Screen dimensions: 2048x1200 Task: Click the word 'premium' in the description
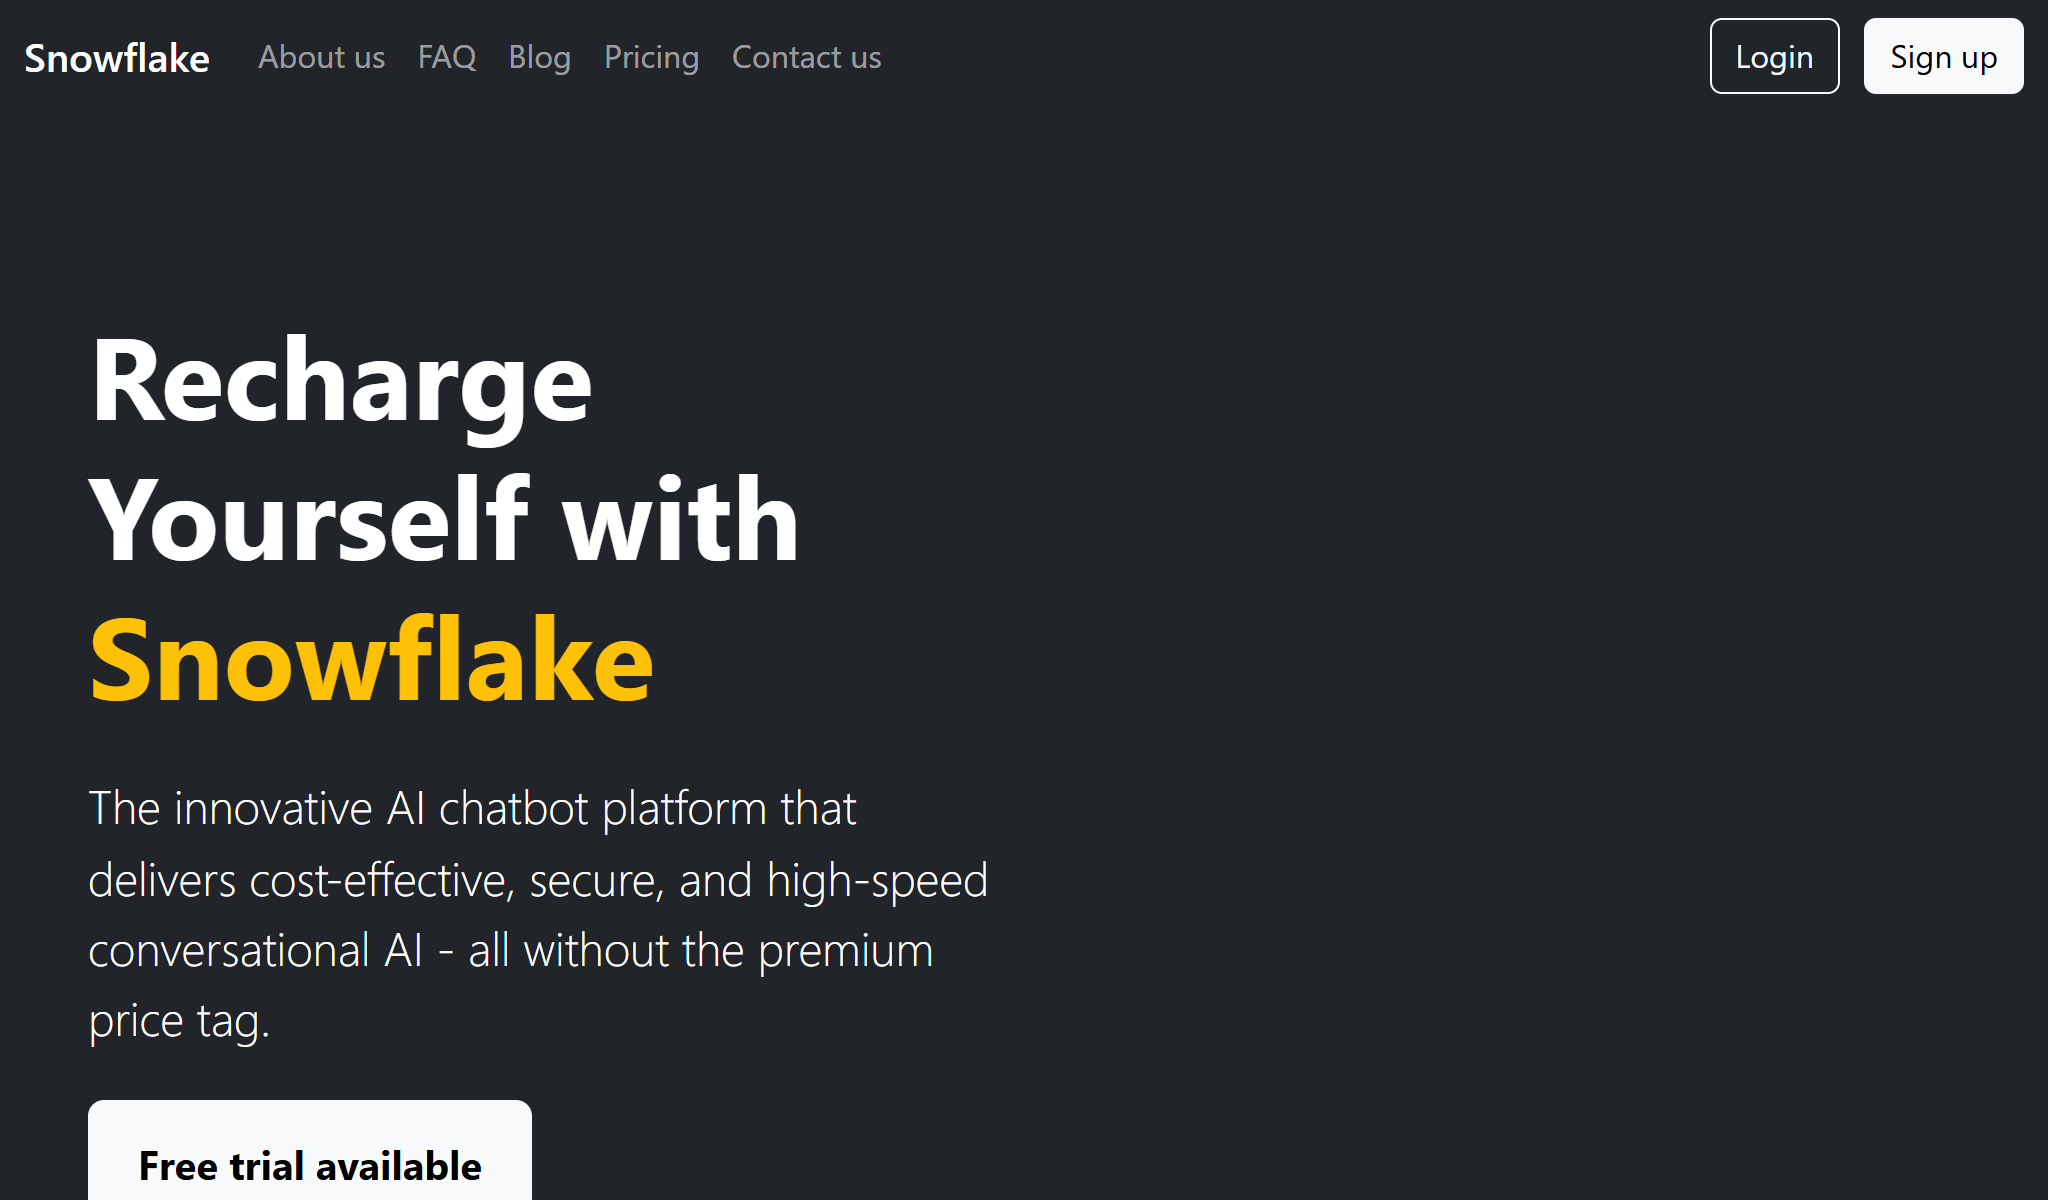pos(845,951)
